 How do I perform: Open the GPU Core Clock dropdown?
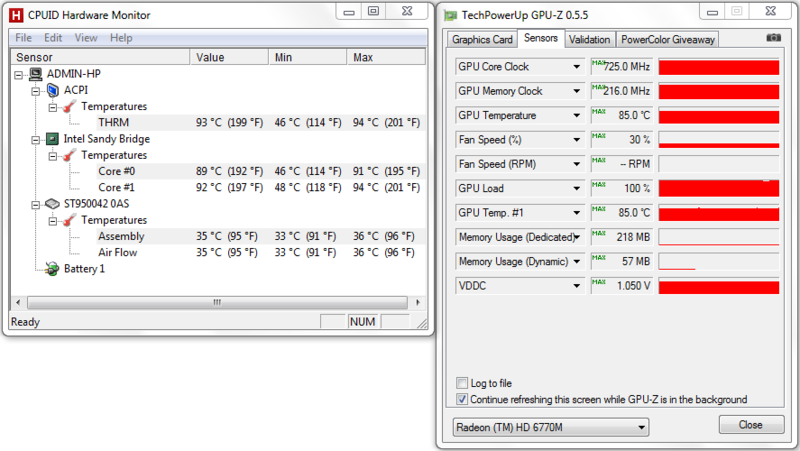[576, 67]
